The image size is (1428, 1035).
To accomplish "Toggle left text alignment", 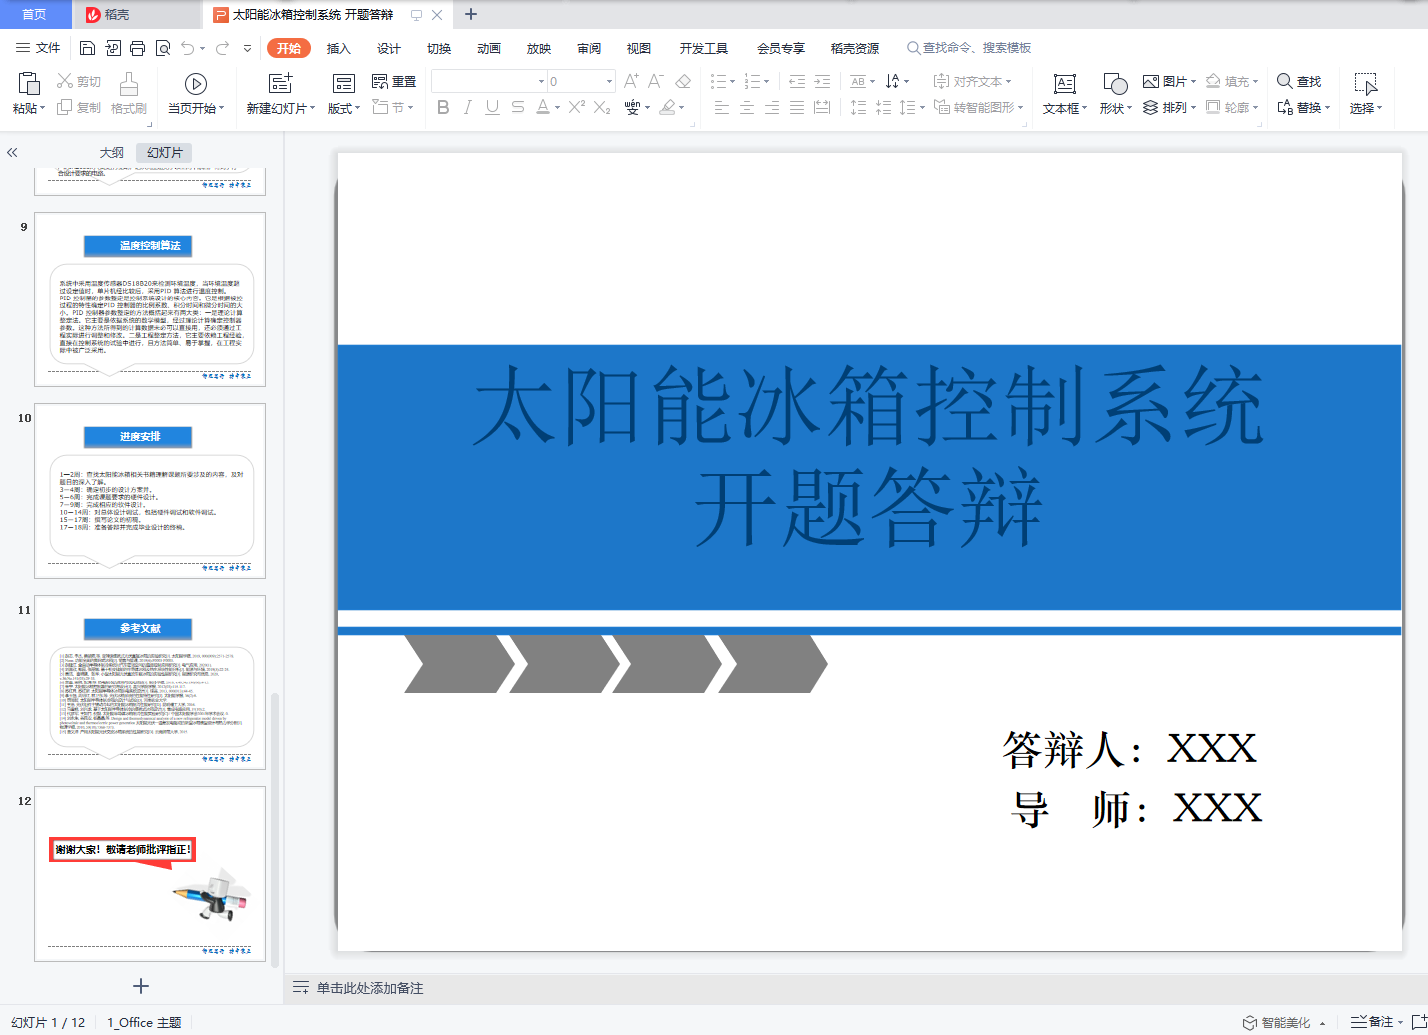I will coord(722,107).
